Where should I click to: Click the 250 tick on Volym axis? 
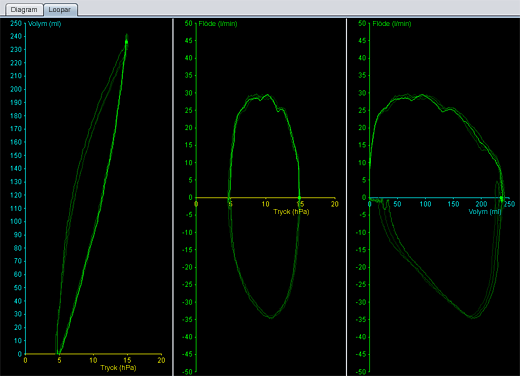pos(16,23)
